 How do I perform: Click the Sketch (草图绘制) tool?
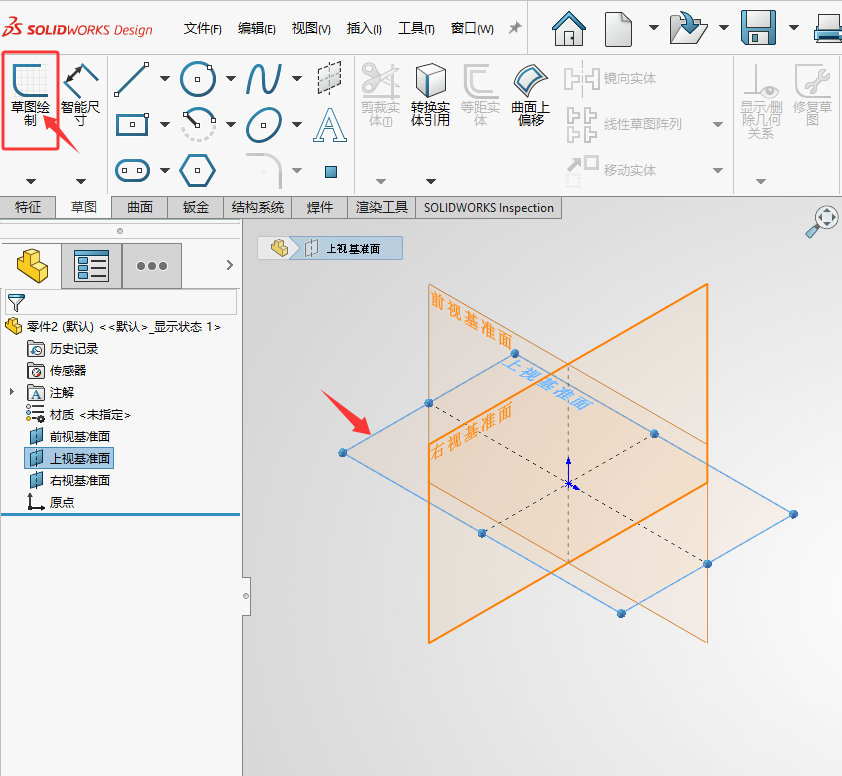coord(30,96)
